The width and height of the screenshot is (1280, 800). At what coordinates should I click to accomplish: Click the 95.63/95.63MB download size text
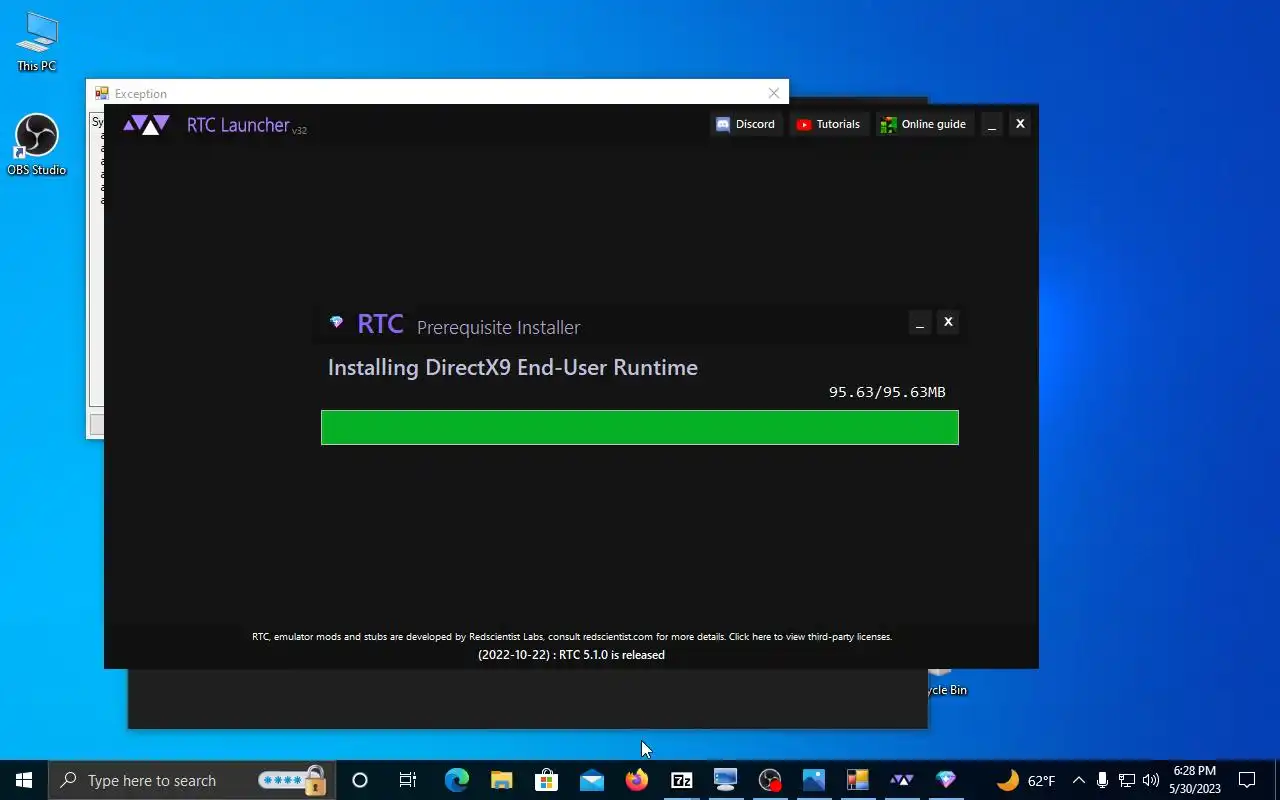(887, 392)
